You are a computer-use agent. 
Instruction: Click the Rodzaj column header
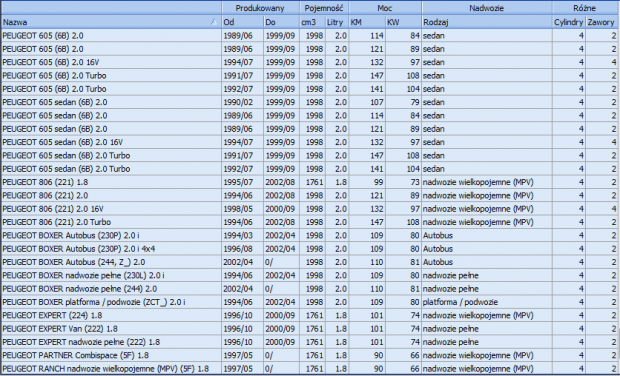point(487,22)
